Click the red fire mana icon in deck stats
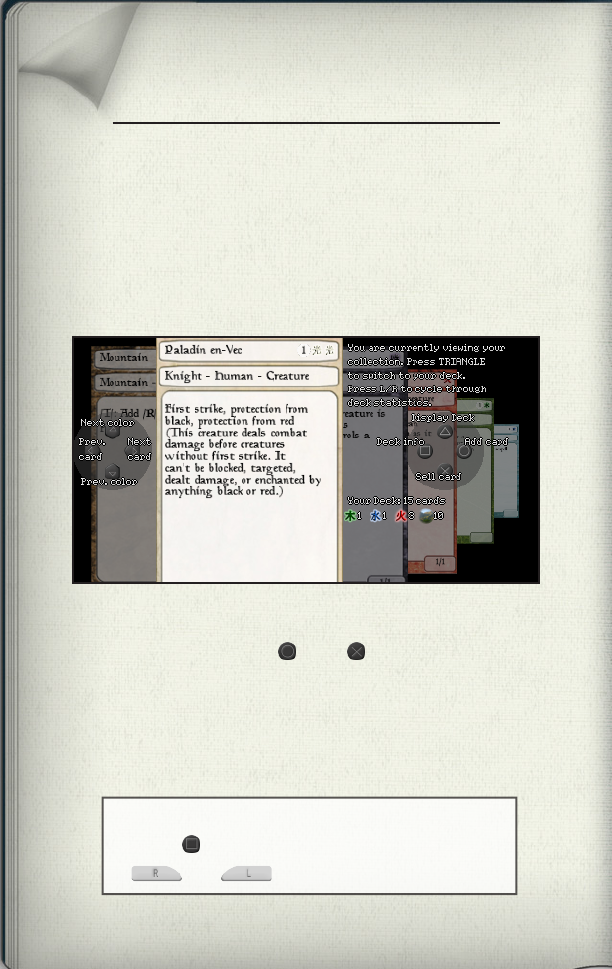The image size is (612, 969). coord(401,515)
